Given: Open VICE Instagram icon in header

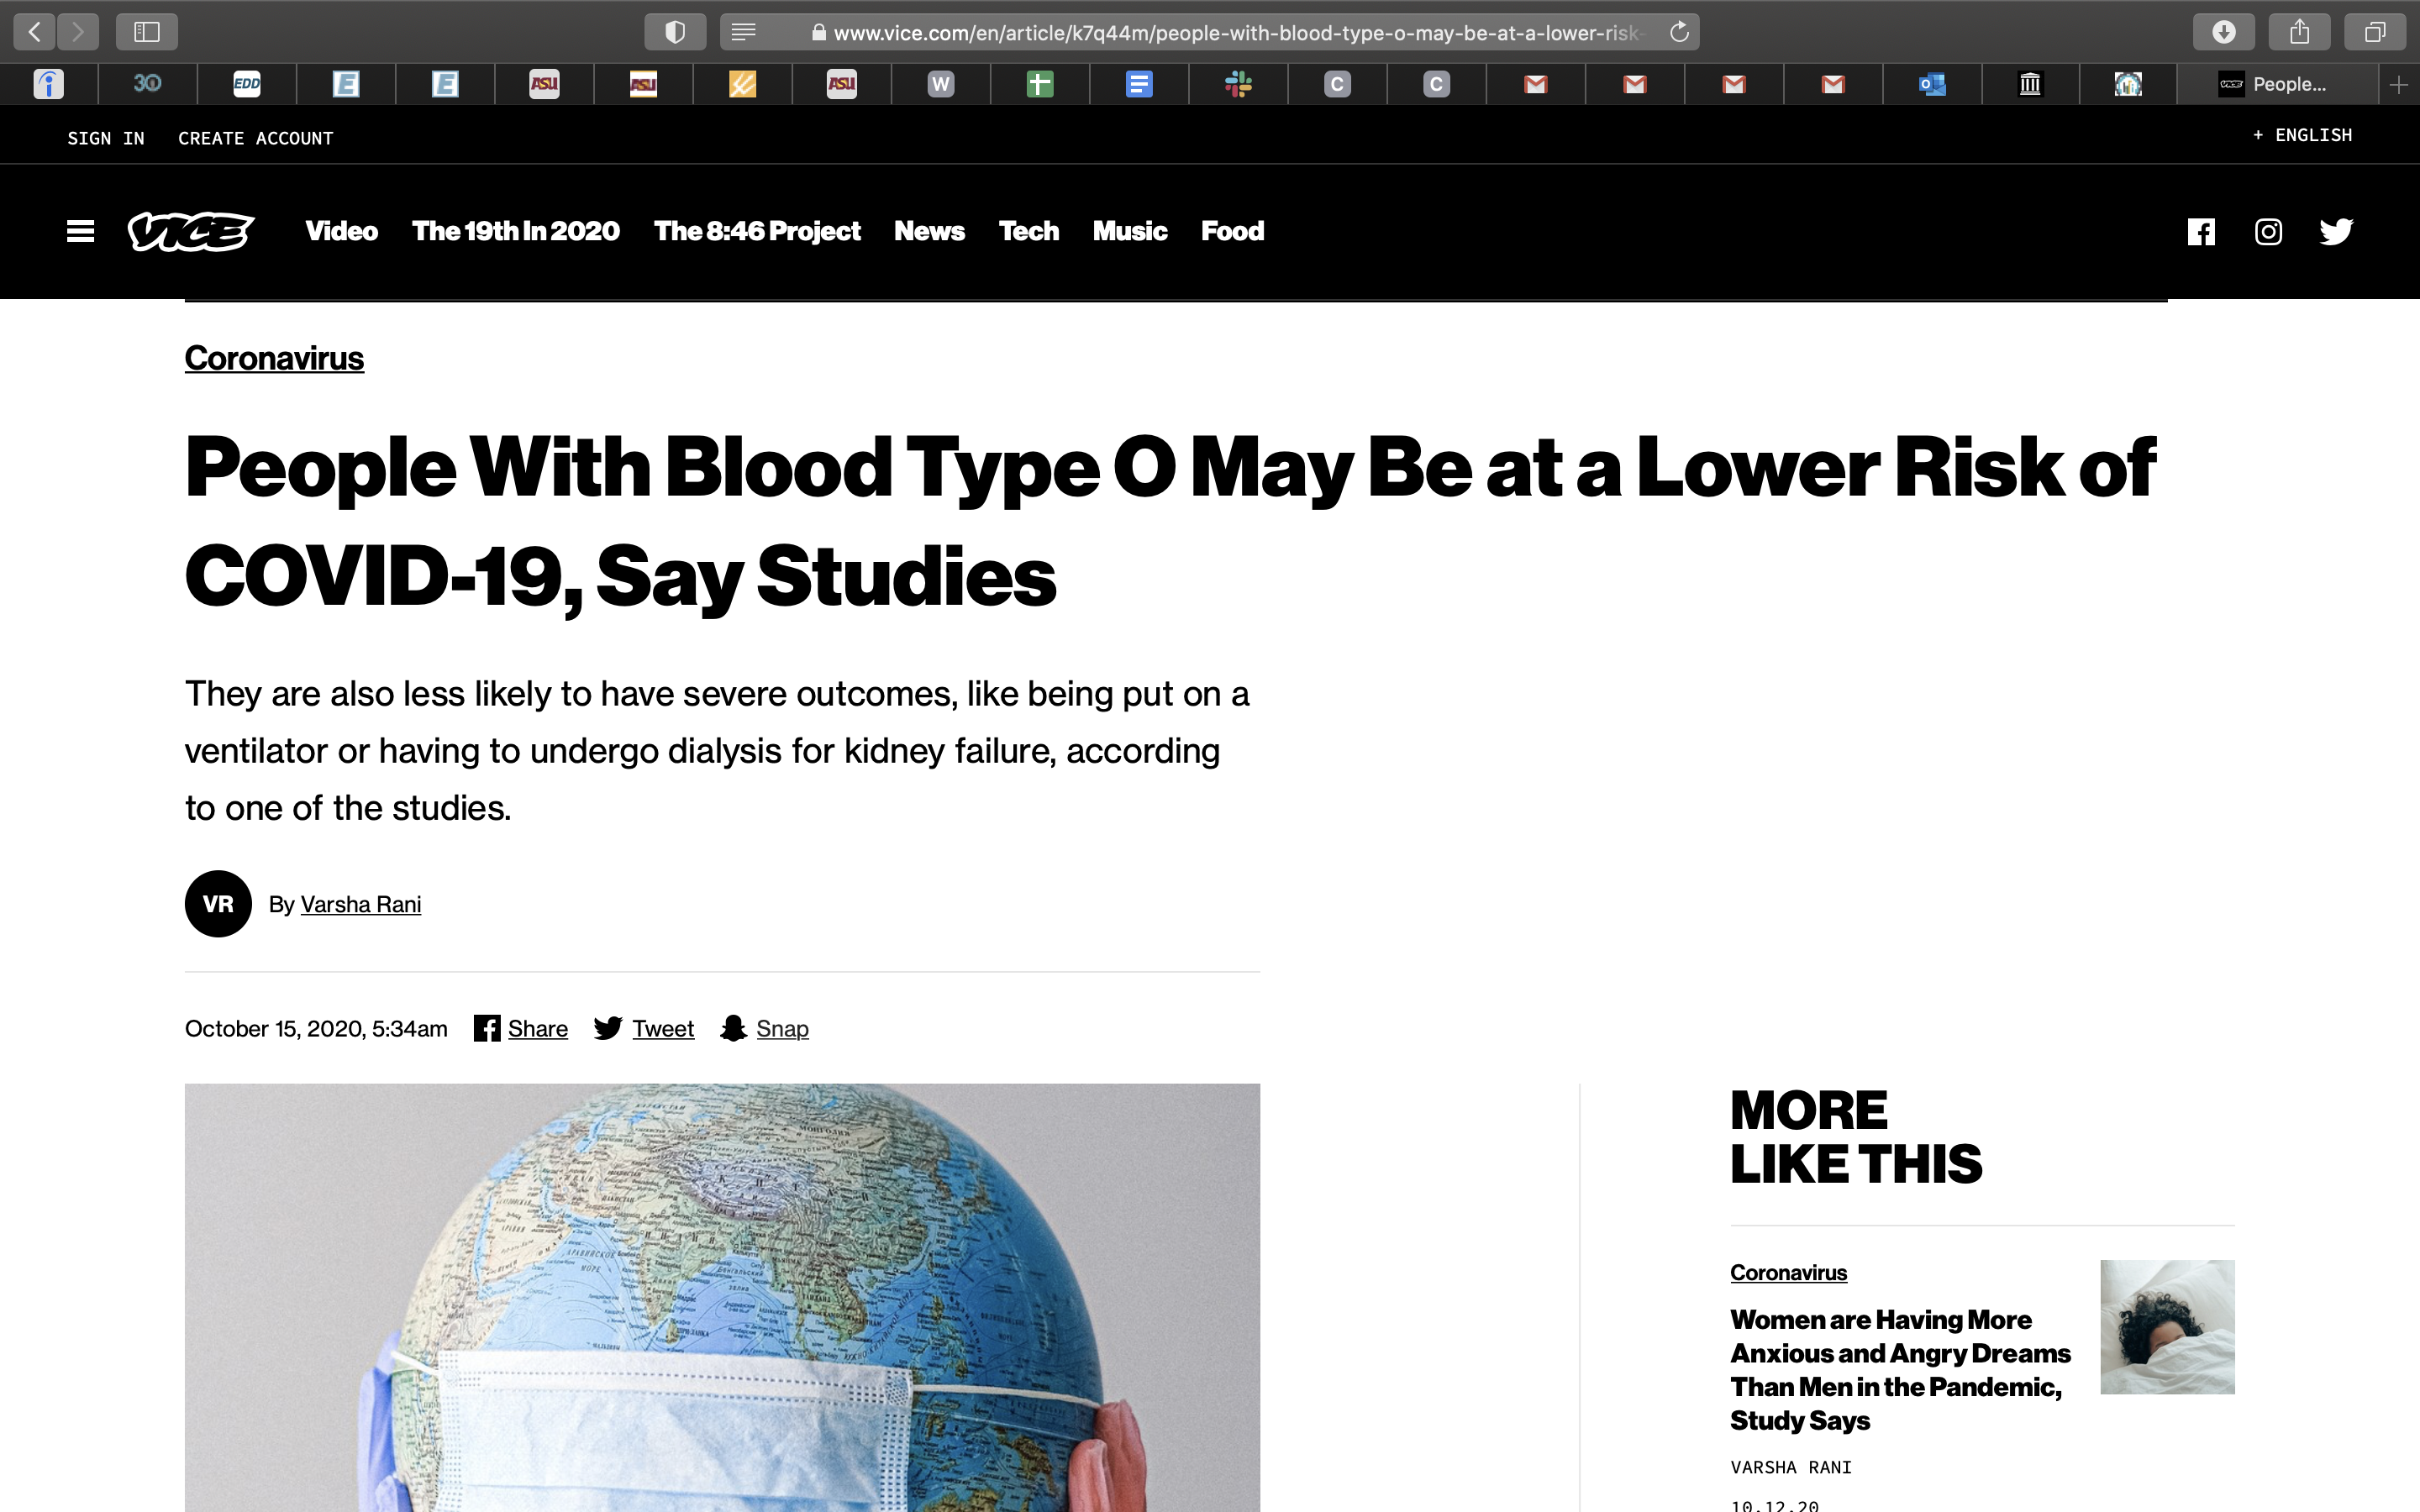Looking at the screenshot, I should tap(2268, 232).
